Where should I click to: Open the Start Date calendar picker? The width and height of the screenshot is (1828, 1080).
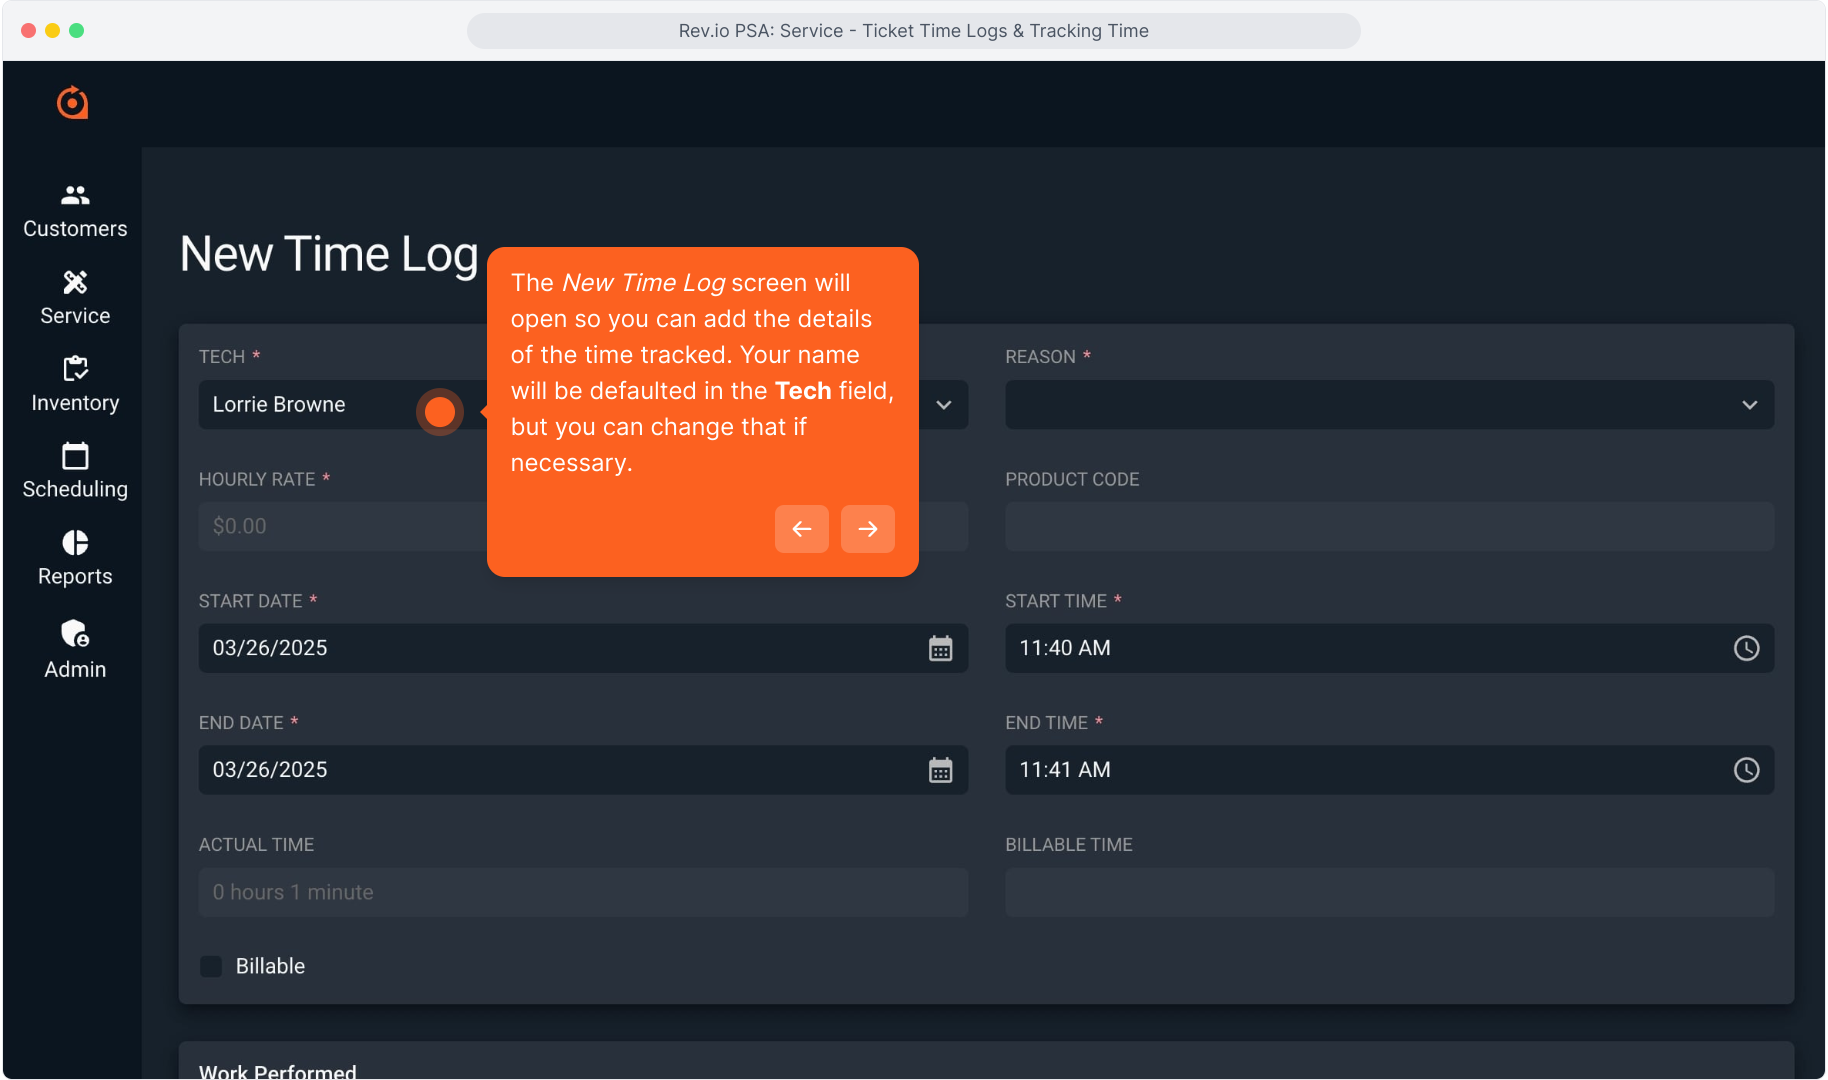pyautogui.click(x=940, y=649)
